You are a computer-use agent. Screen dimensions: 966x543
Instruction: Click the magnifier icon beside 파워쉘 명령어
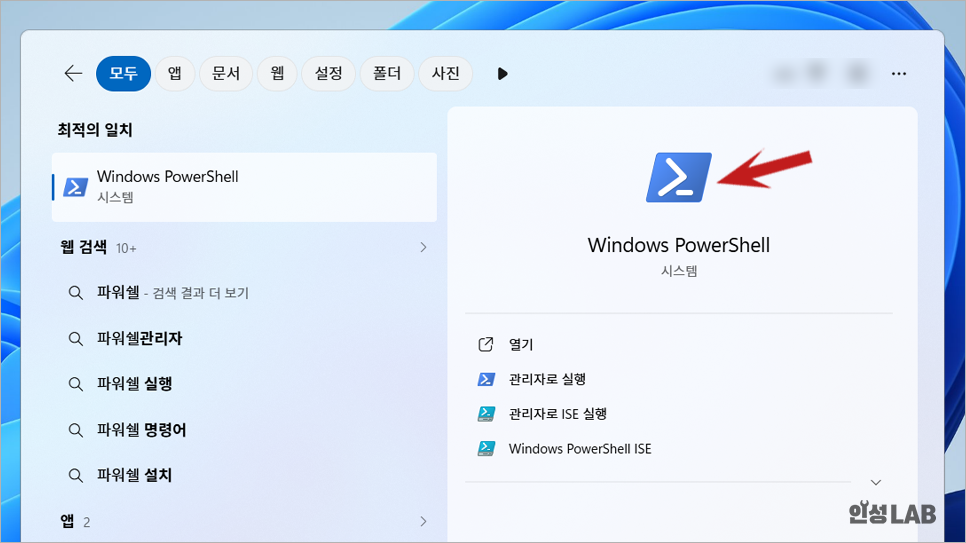[76, 430]
